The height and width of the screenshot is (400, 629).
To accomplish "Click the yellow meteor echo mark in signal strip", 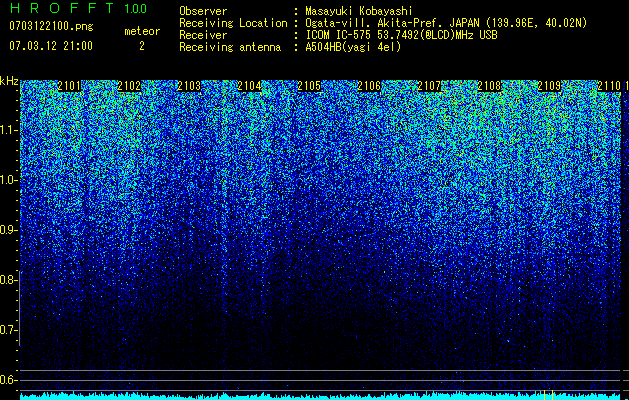I will [548, 395].
